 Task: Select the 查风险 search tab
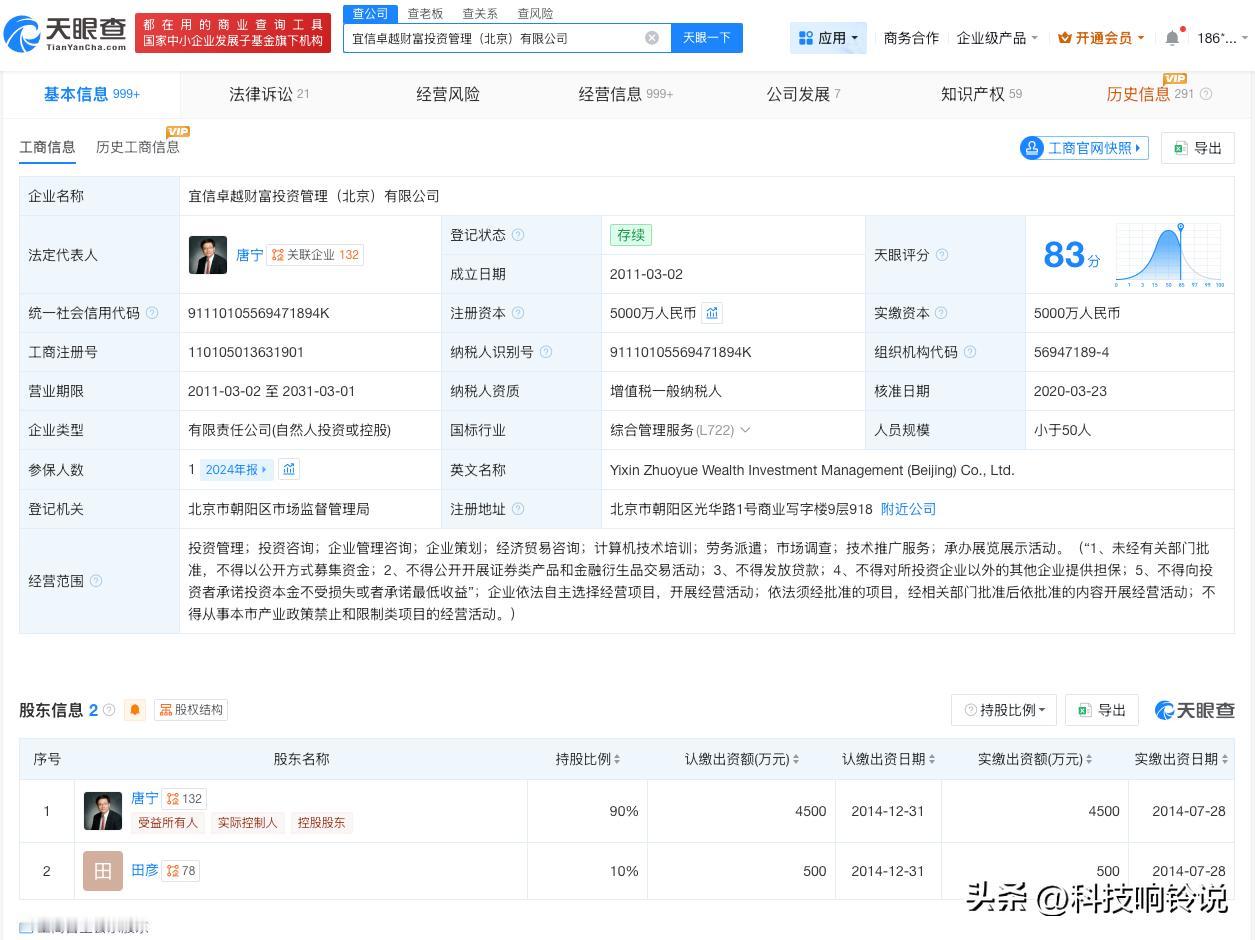coord(535,14)
